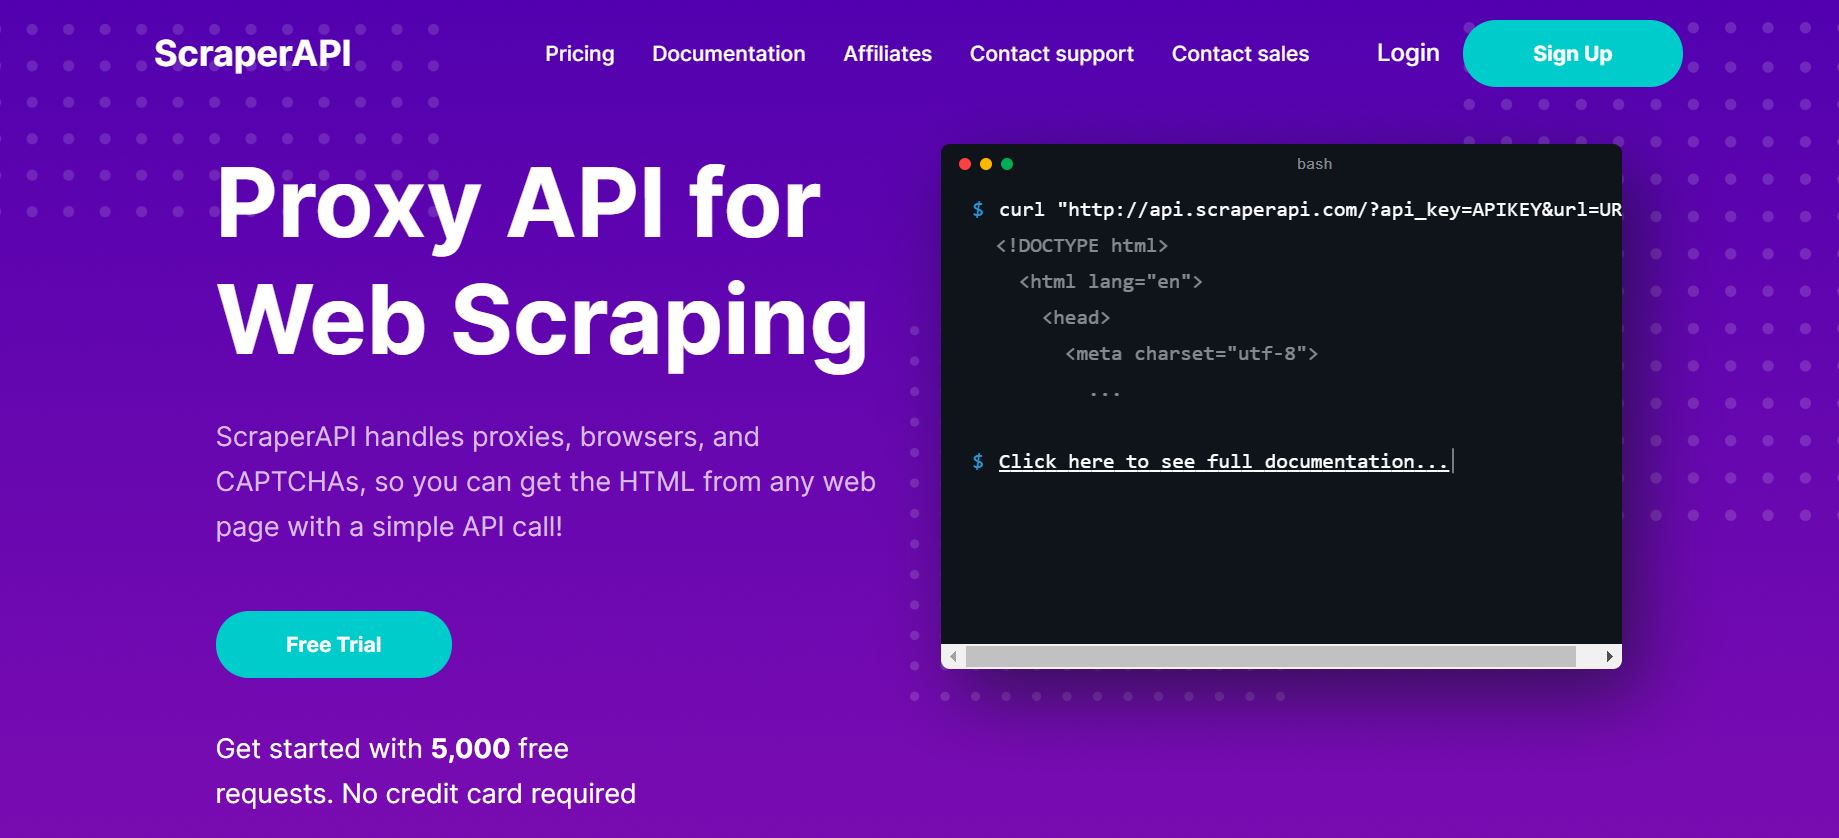Click the green dot in the terminal window

click(x=1007, y=164)
